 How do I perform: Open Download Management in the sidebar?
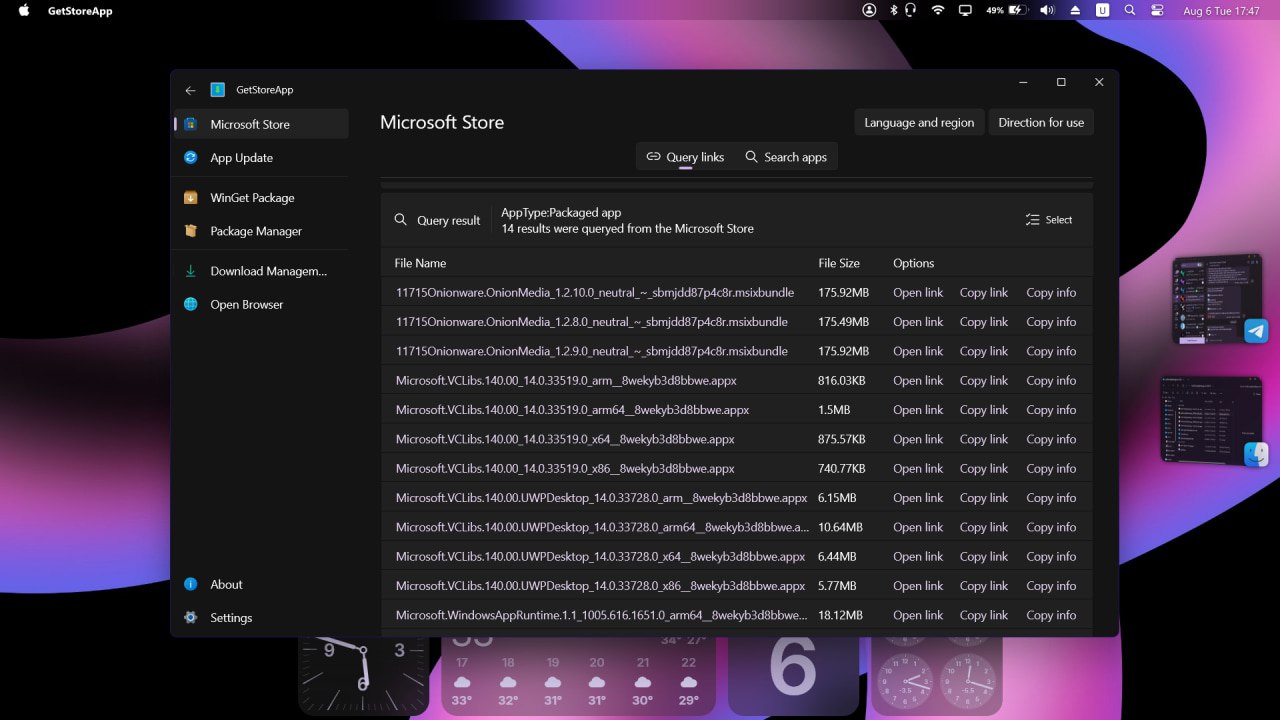tap(267, 271)
